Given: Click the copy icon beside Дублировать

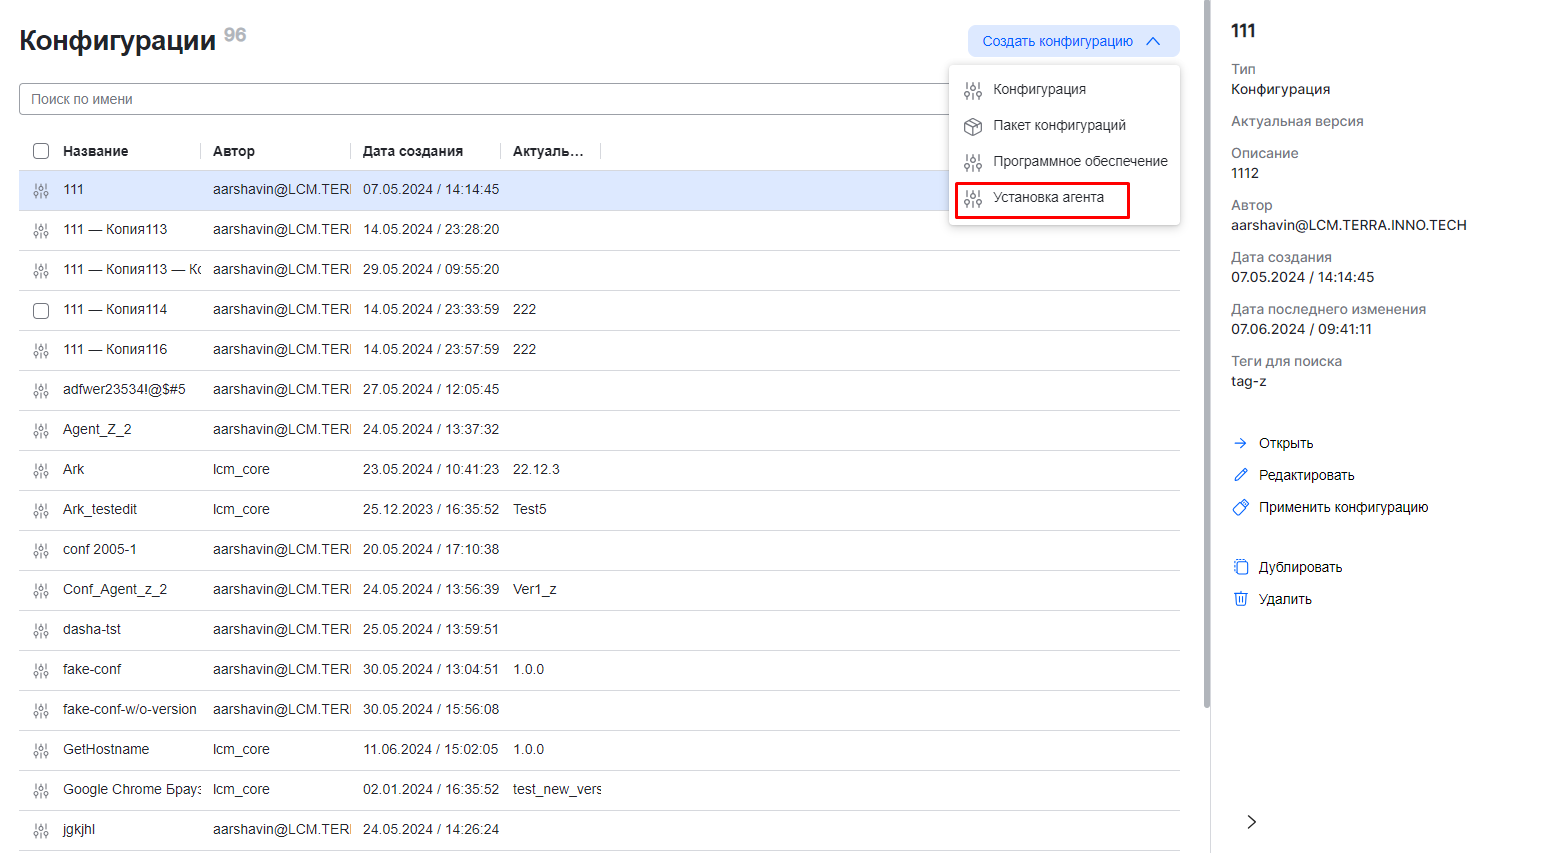Looking at the screenshot, I should tap(1240, 567).
